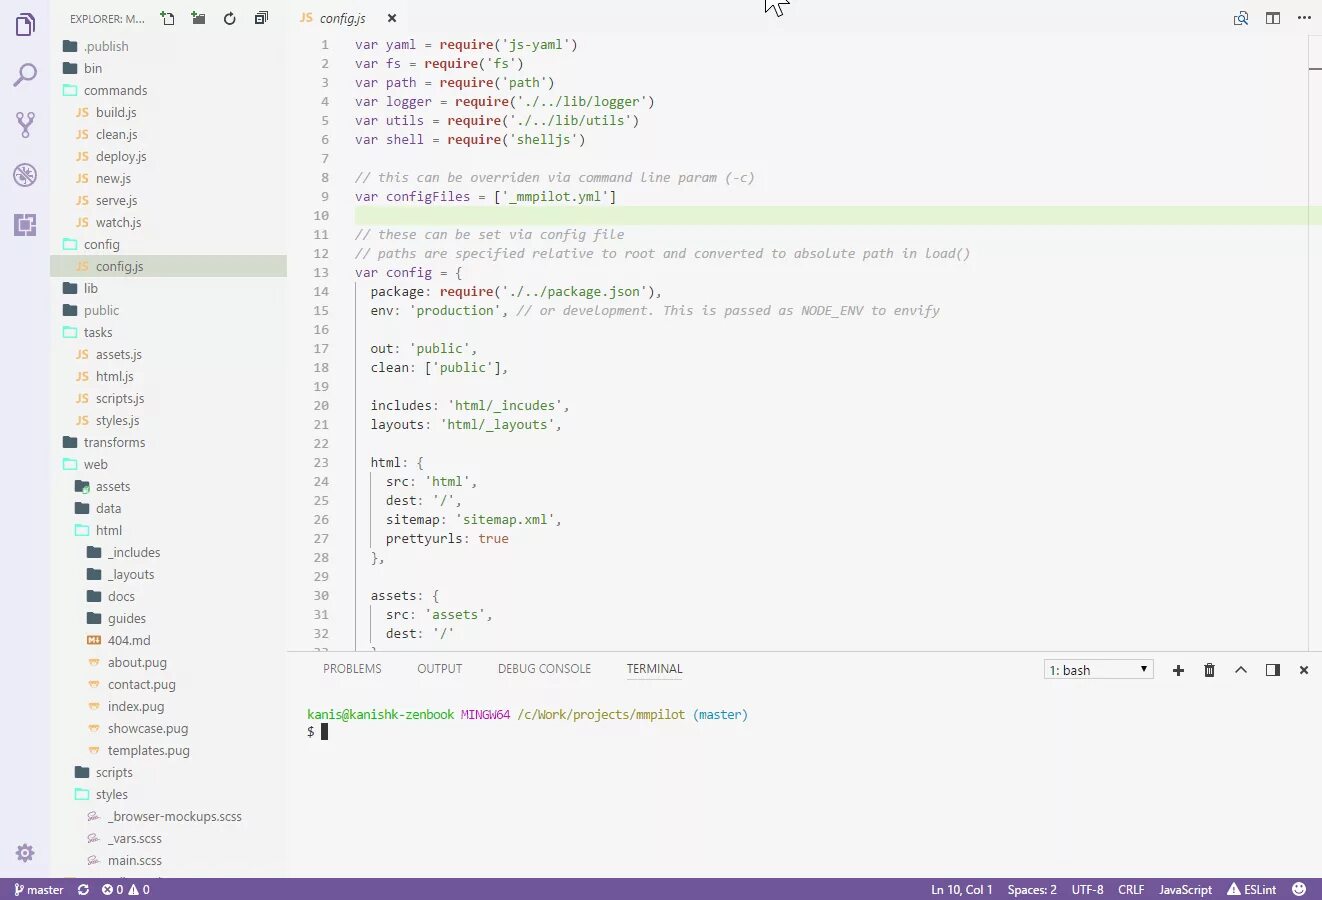Open the Explorer view in activity bar
1322x900 pixels.
pyautogui.click(x=25, y=25)
